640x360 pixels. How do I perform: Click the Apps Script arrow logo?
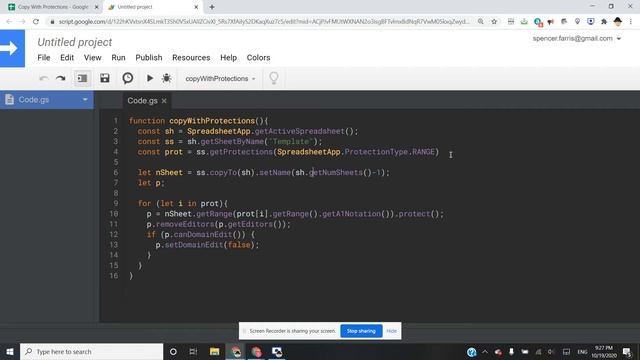point(12,49)
